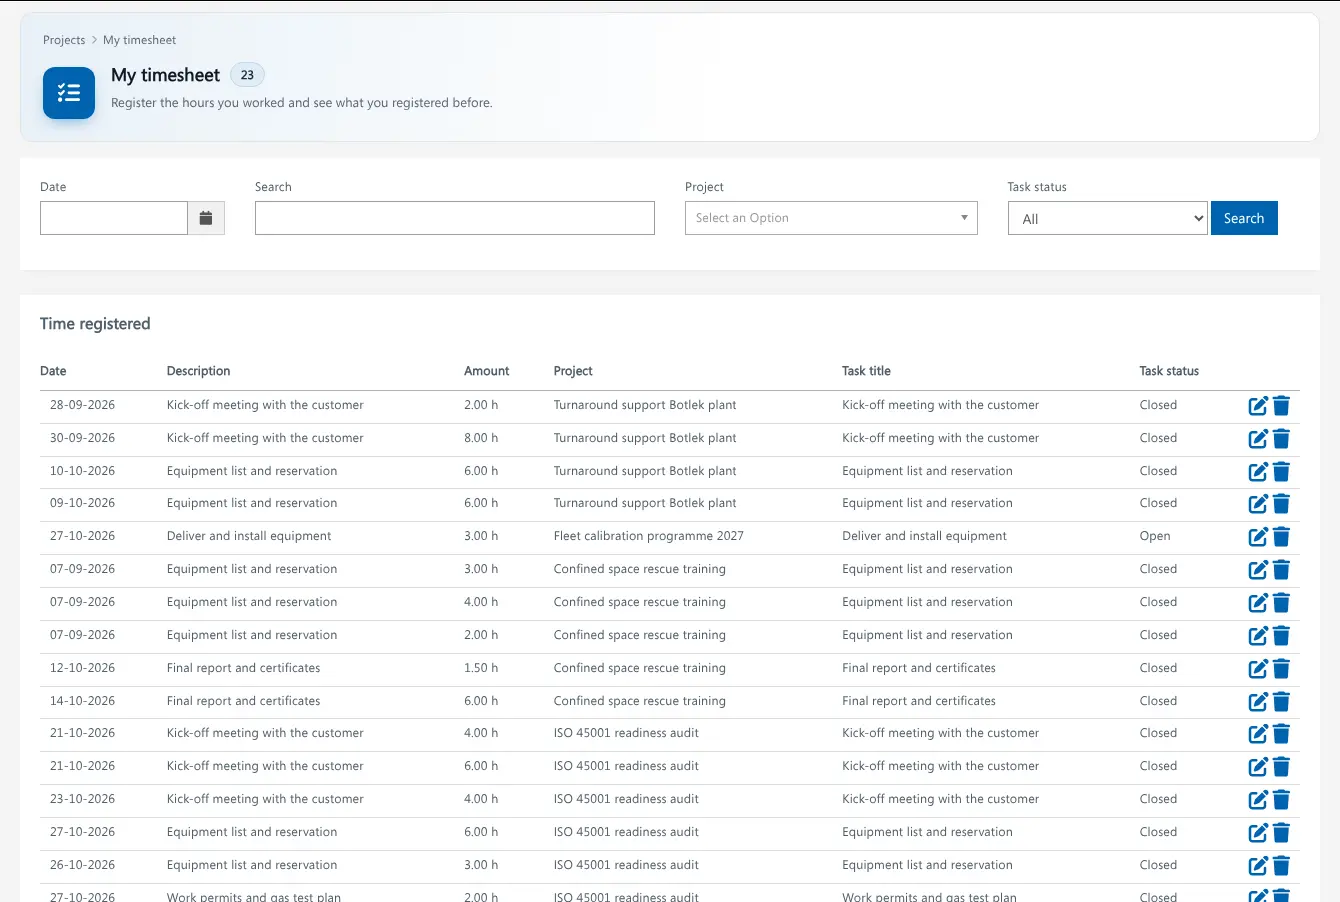Click the 'Open' task status cell
Screen dimensions: 1340x902
tap(1155, 536)
